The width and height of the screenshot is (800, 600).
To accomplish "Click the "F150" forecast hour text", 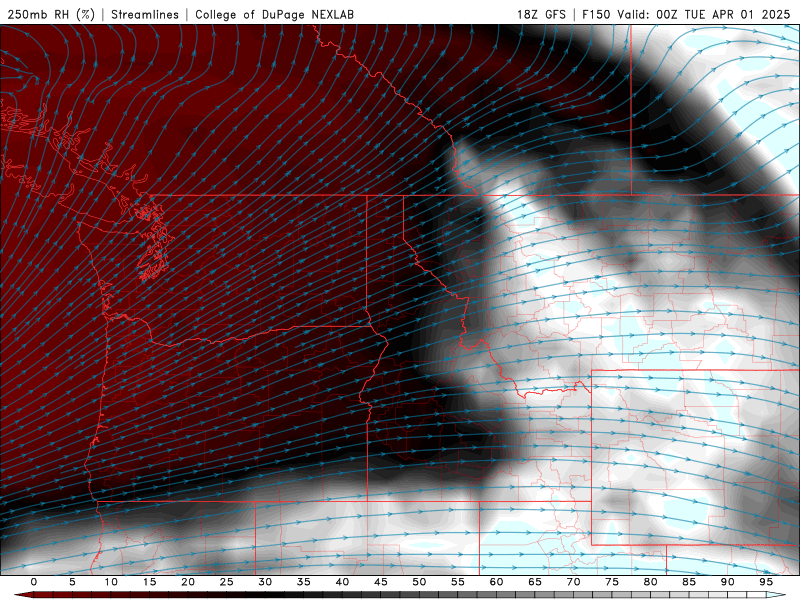I will click(x=596, y=14).
